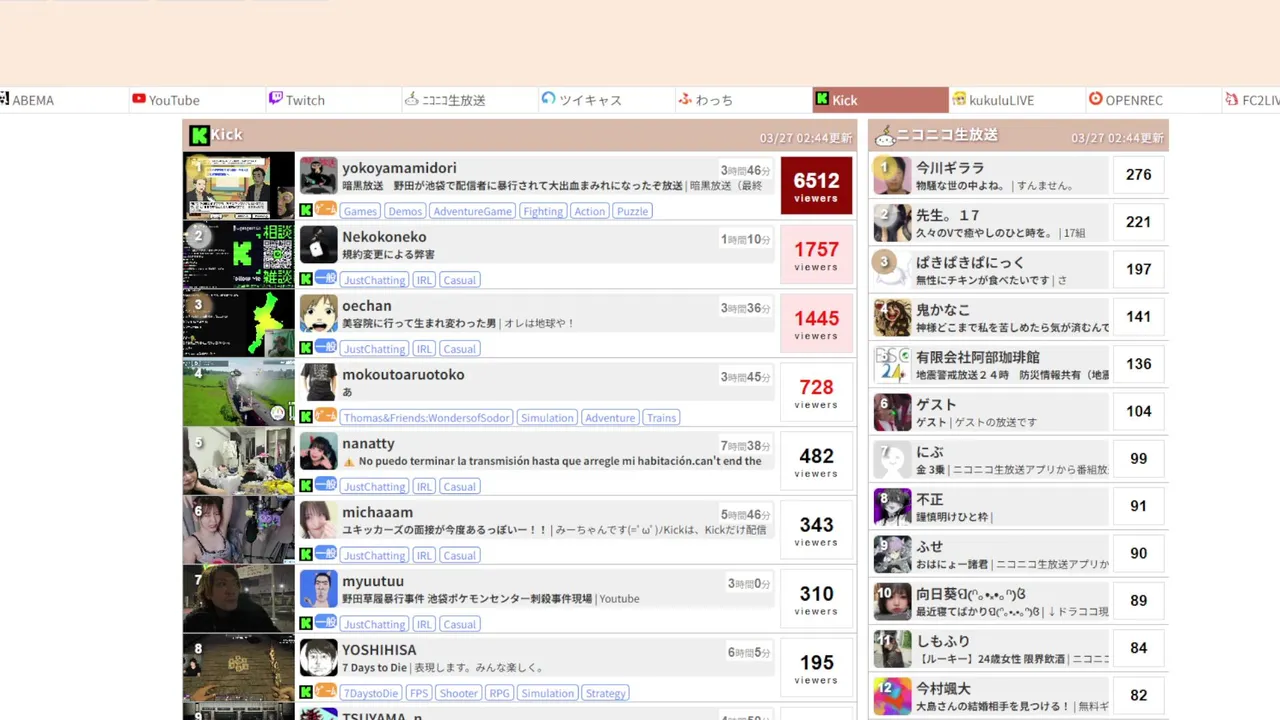Open michaaam stream thumbnail
This screenshot has width=1280, height=720.
(239, 531)
